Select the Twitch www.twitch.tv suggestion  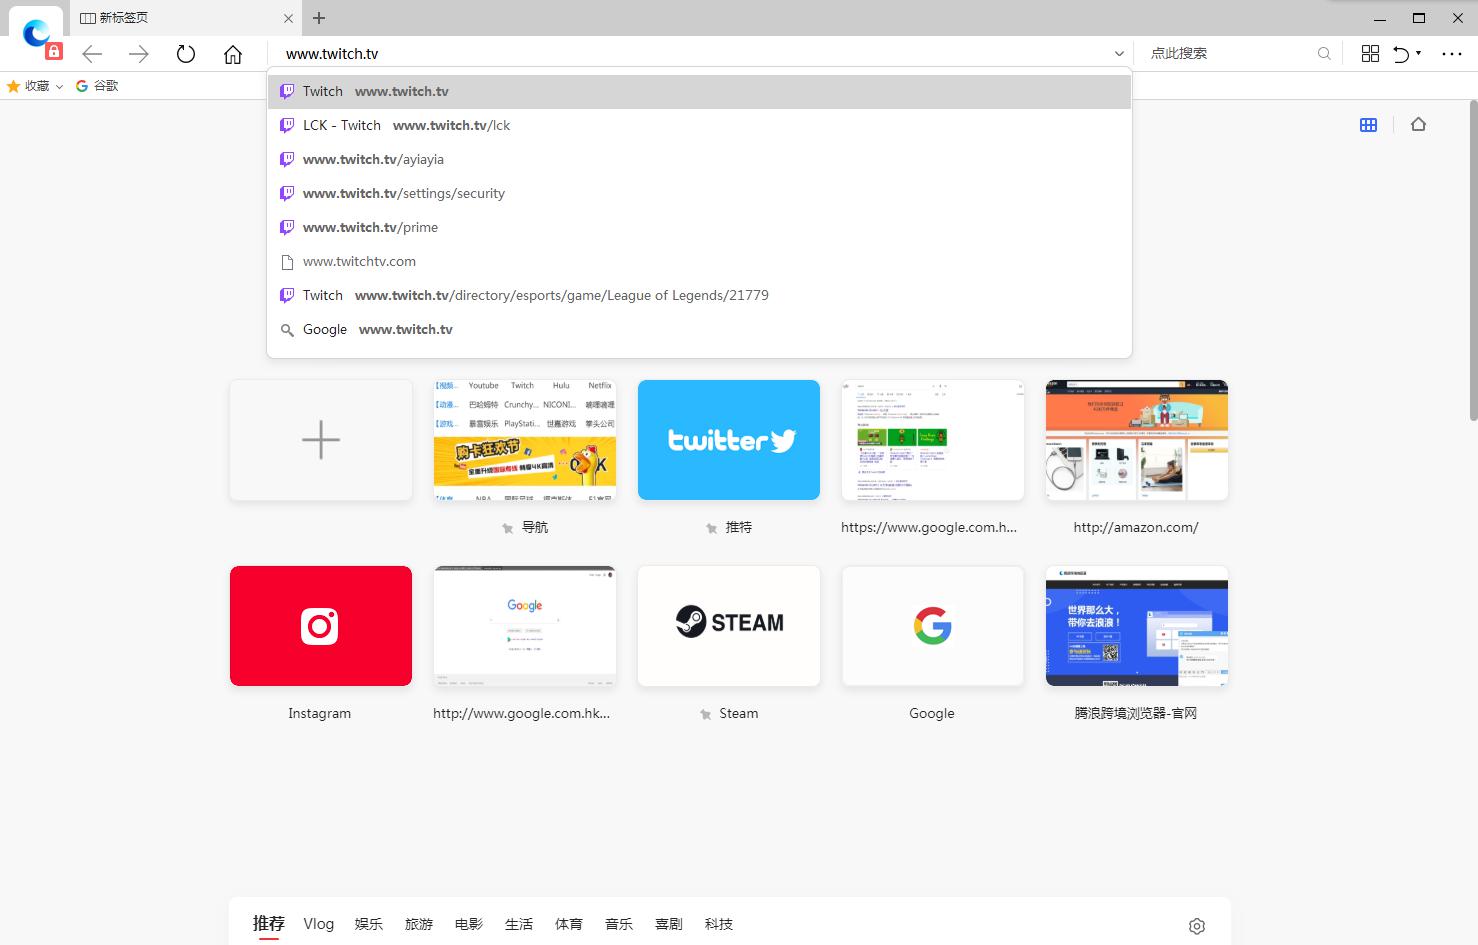pyautogui.click(x=699, y=91)
